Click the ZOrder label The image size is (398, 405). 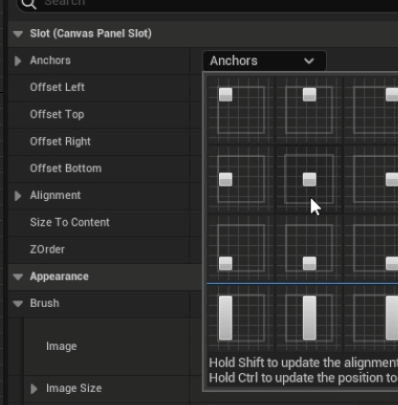coord(47,249)
